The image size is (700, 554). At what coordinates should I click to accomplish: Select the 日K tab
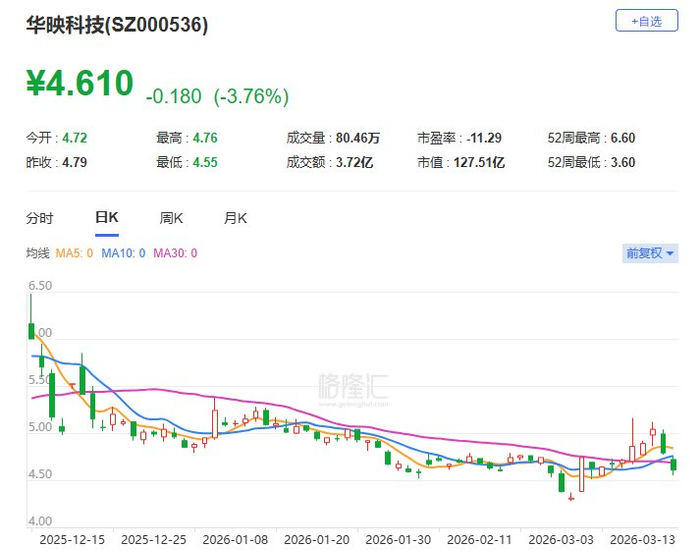107,217
